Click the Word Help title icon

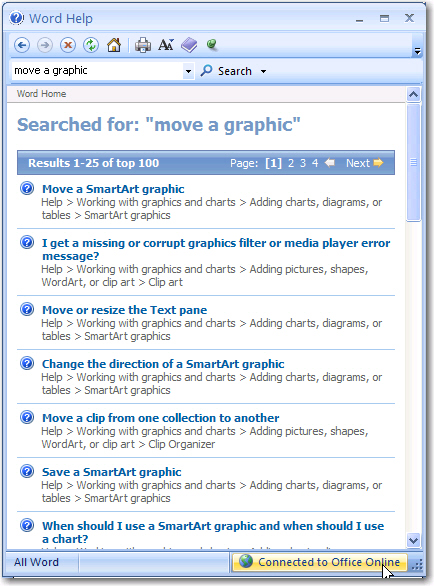pyautogui.click(x=16, y=18)
